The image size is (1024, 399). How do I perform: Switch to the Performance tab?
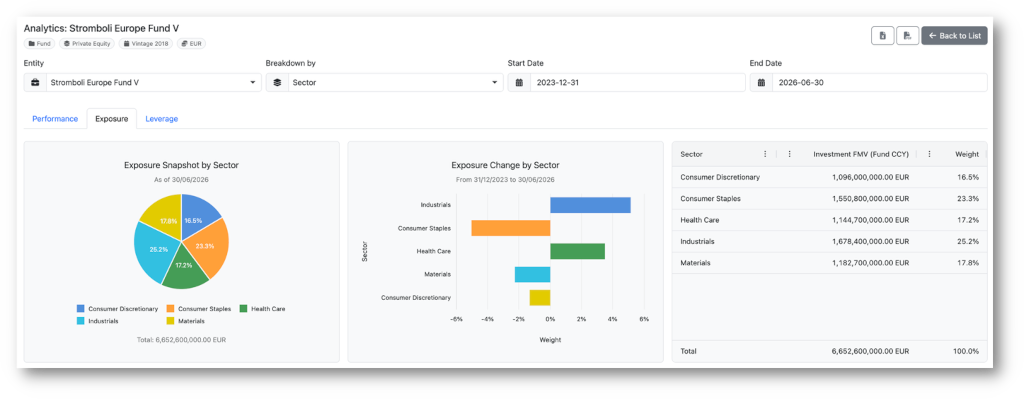[55, 119]
